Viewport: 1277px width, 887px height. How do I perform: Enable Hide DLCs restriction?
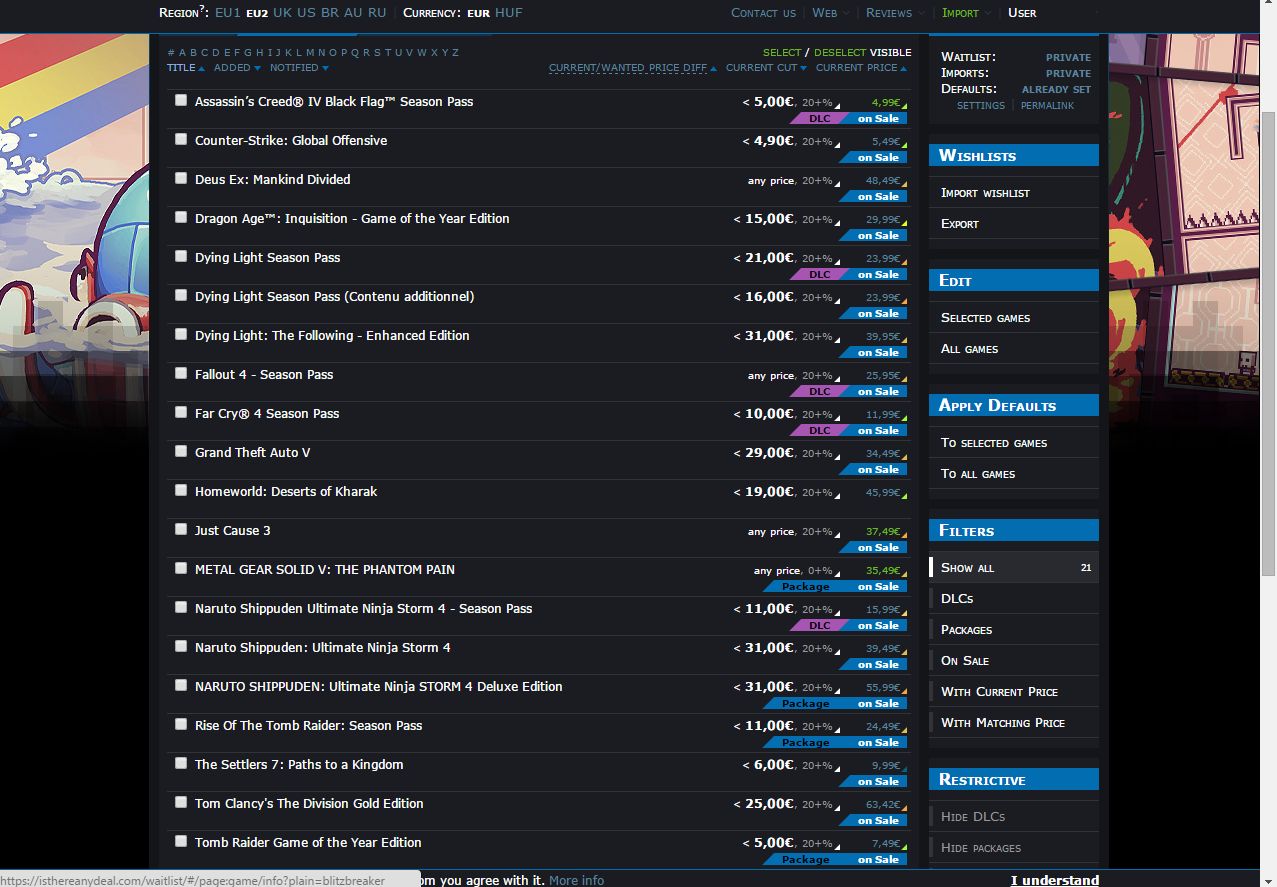tap(973, 817)
